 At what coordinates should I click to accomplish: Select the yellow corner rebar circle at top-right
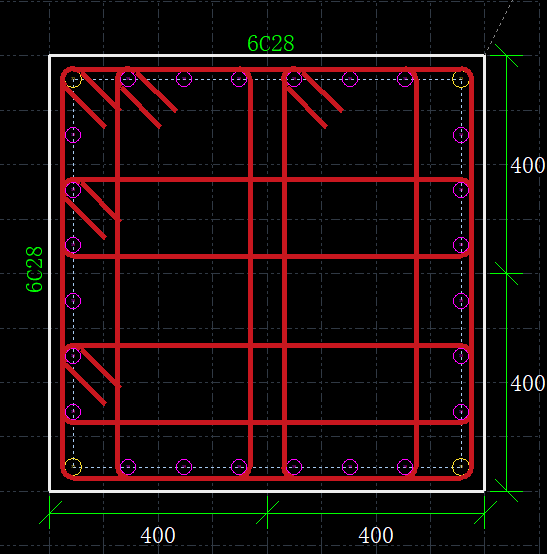point(461,79)
